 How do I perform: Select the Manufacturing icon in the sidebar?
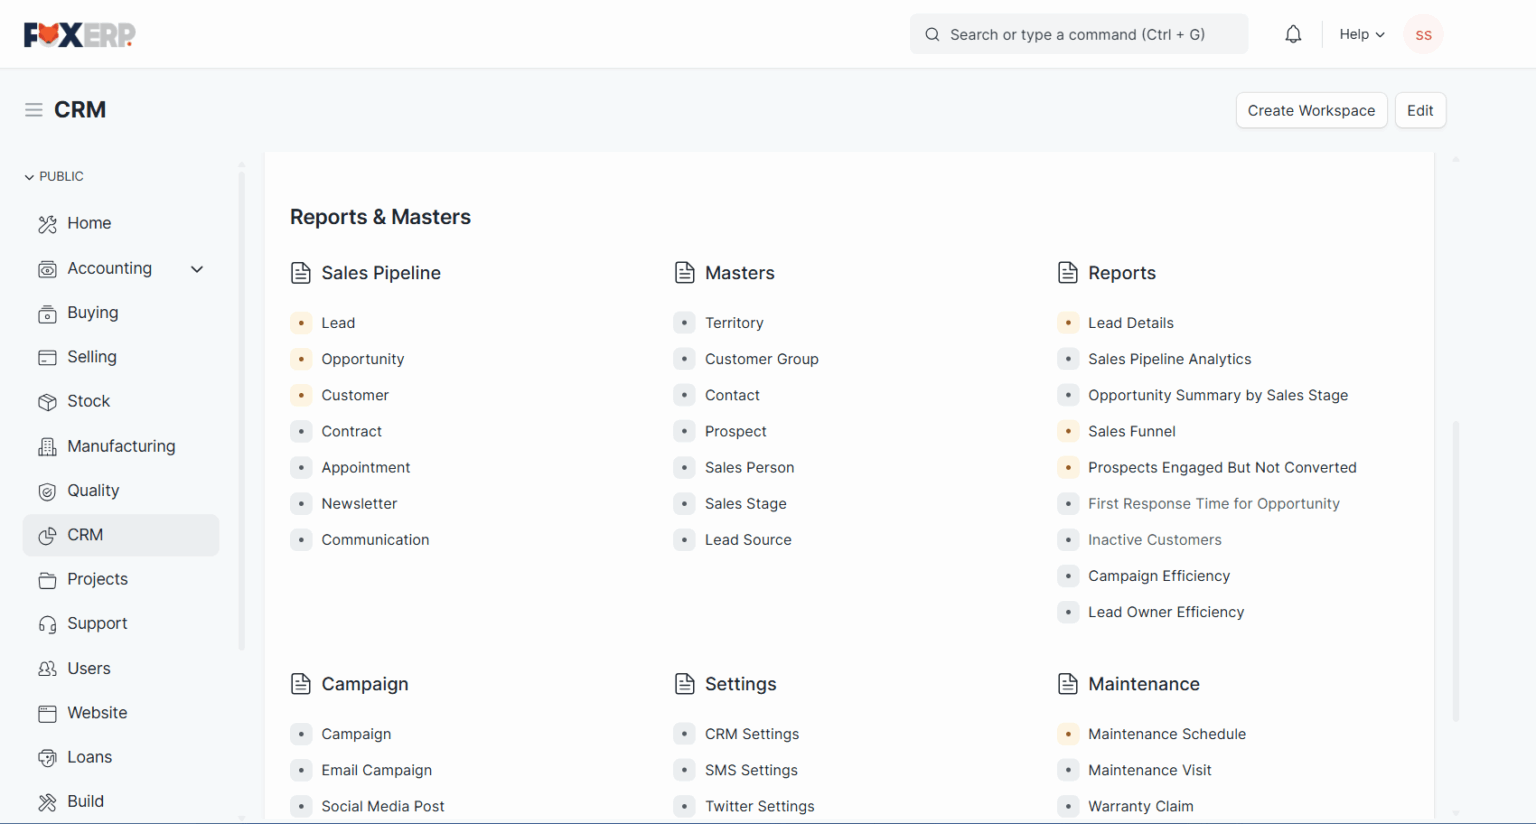tap(47, 446)
